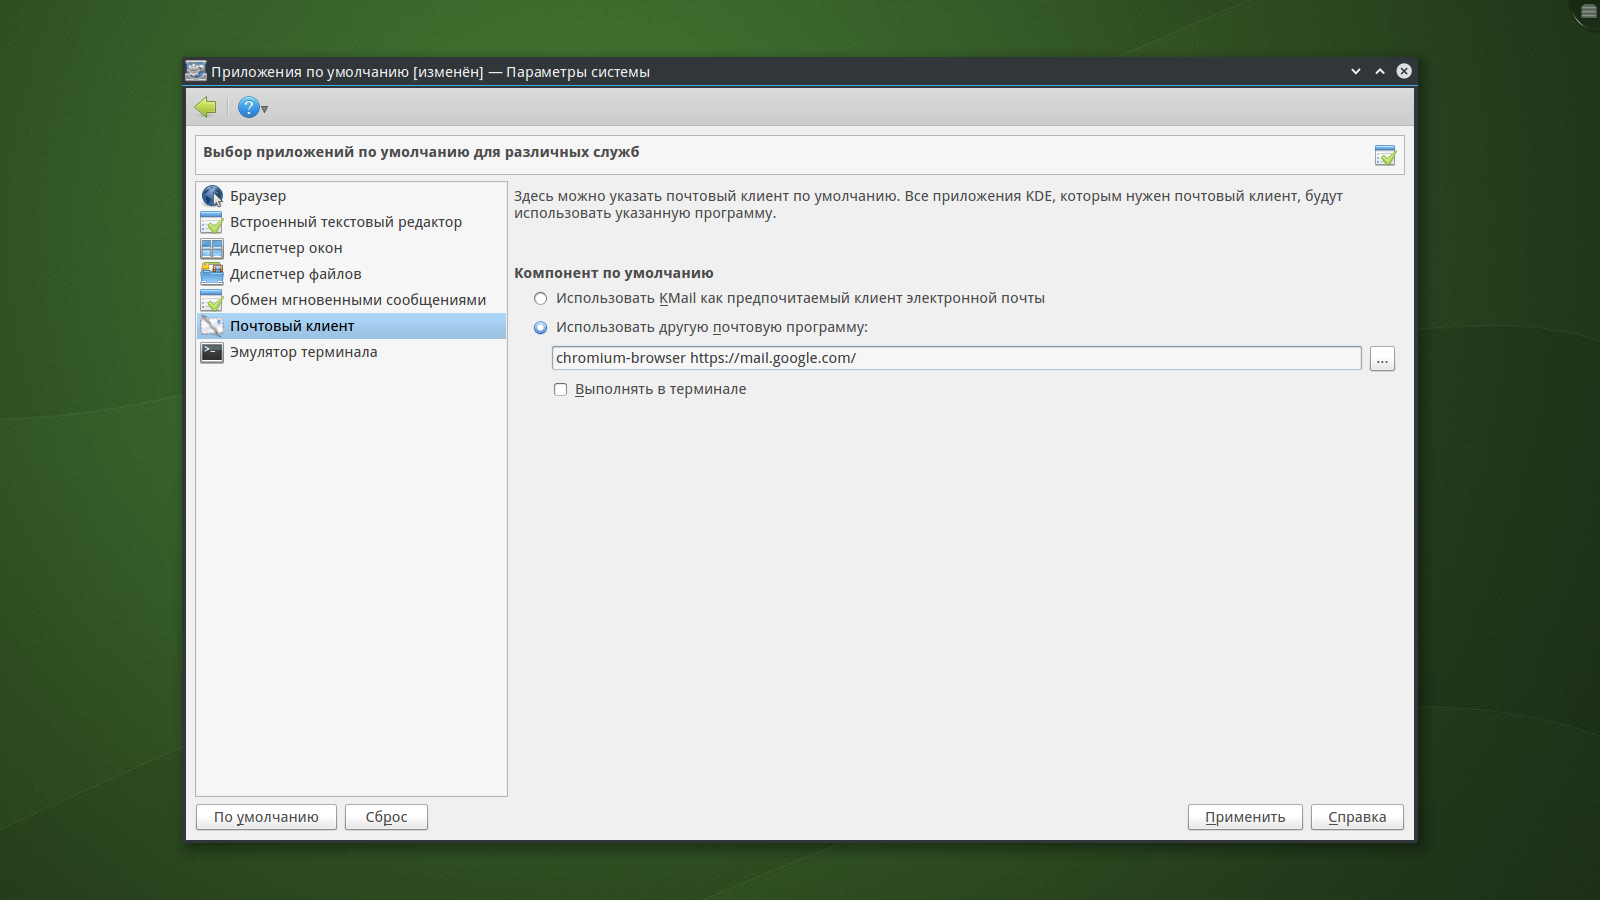Expand the help icon dropdown arrow
This screenshot has width=1600, height=900.
point(265,109)
